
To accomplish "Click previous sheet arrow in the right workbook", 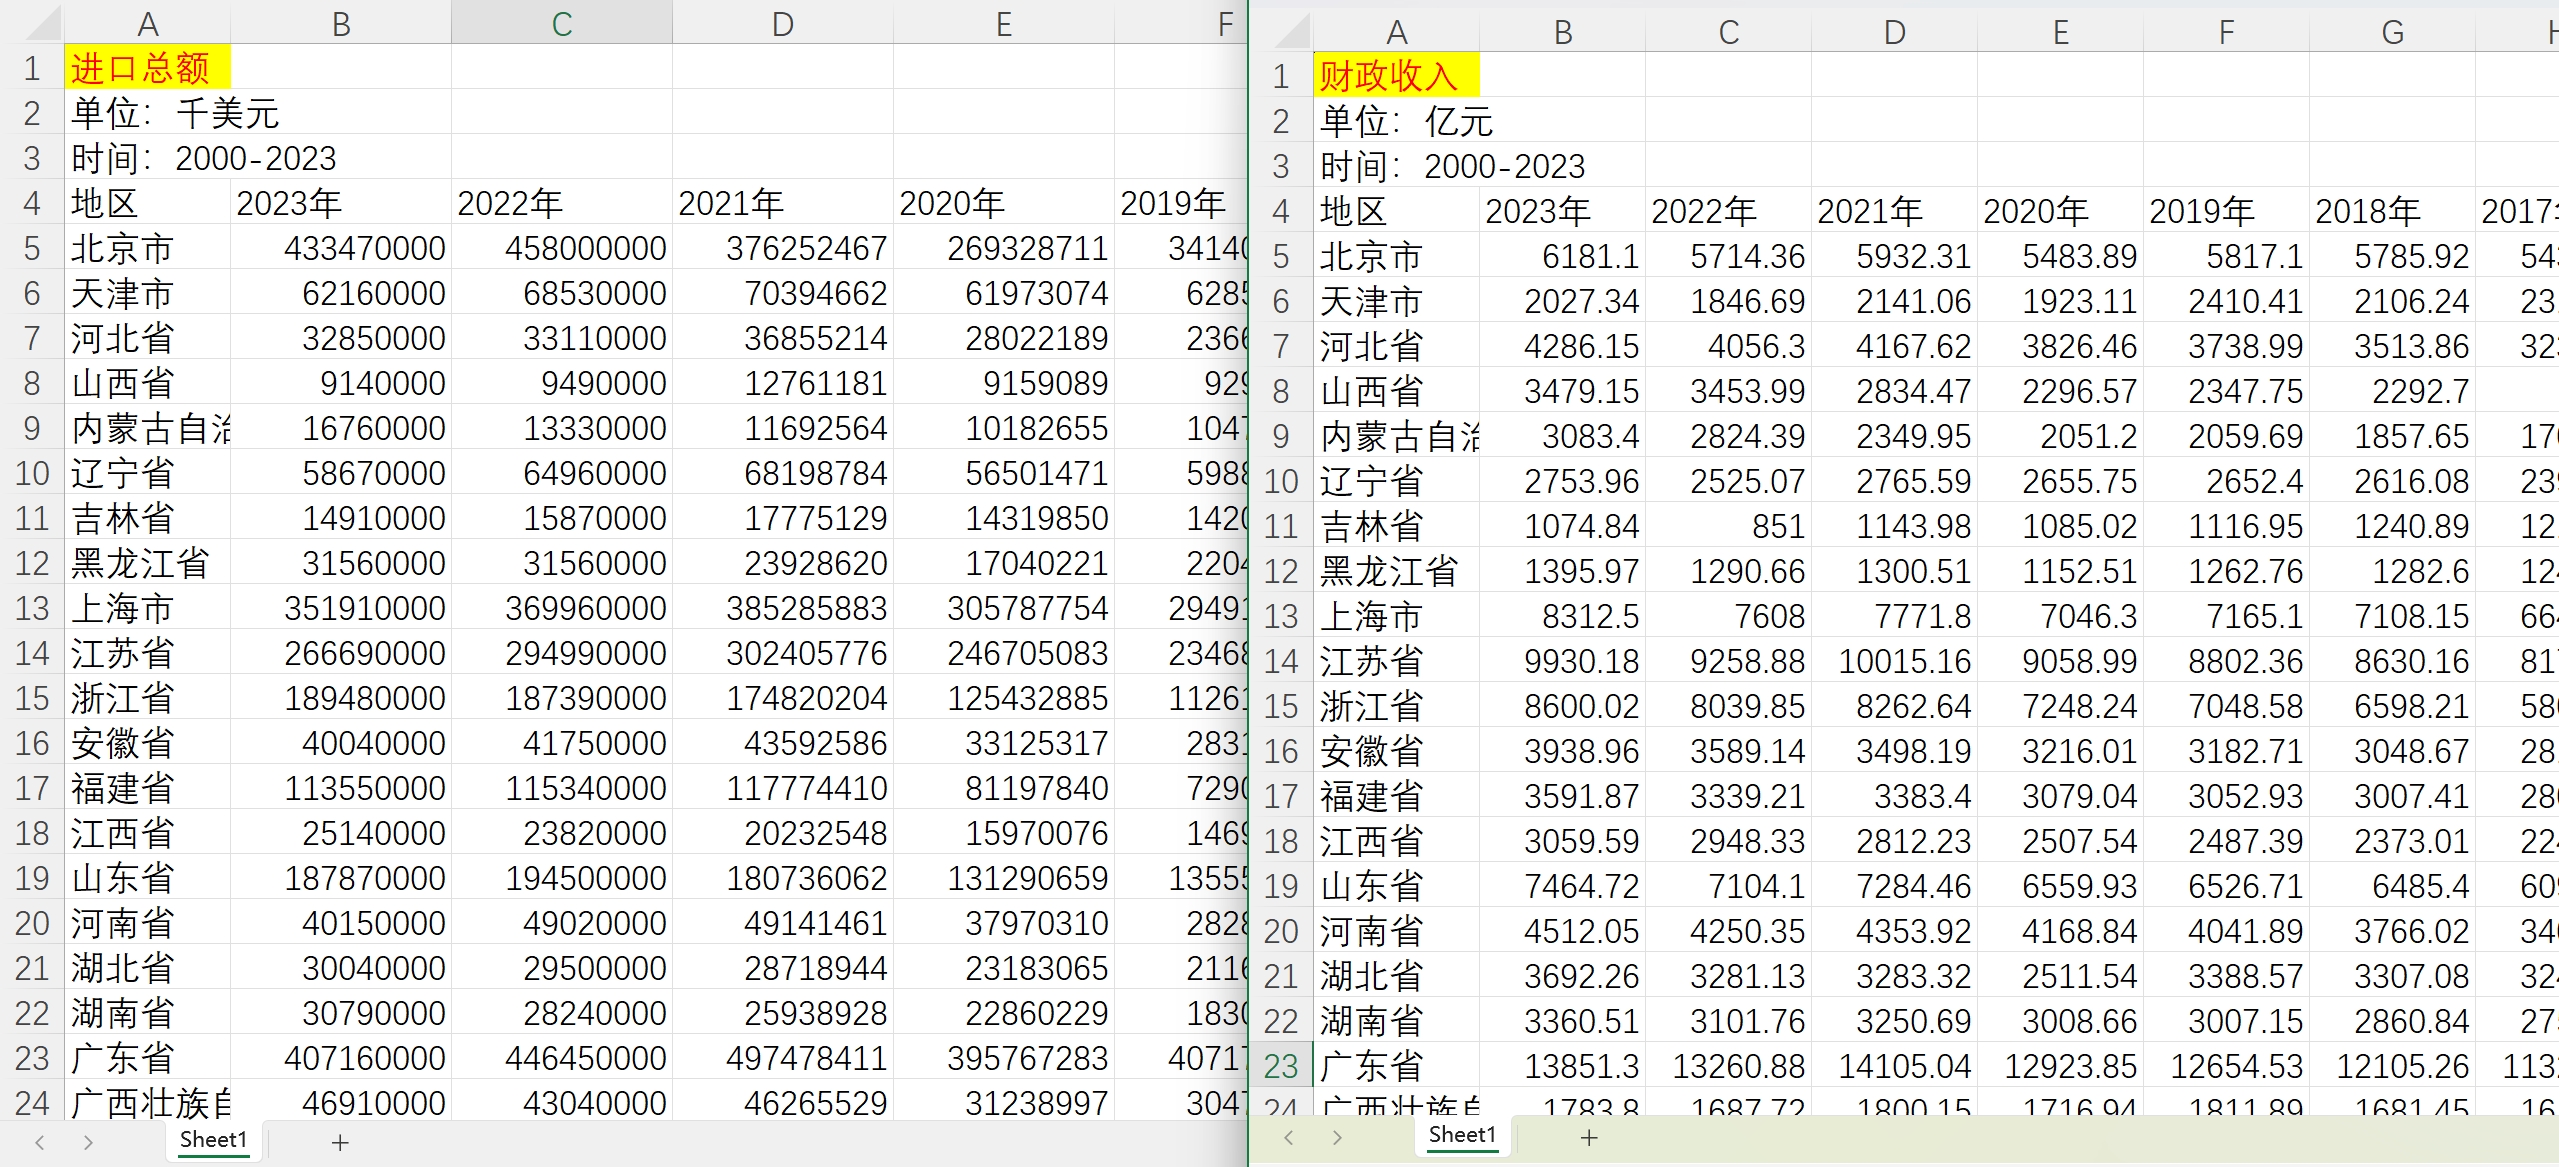I will 1289,1137.
